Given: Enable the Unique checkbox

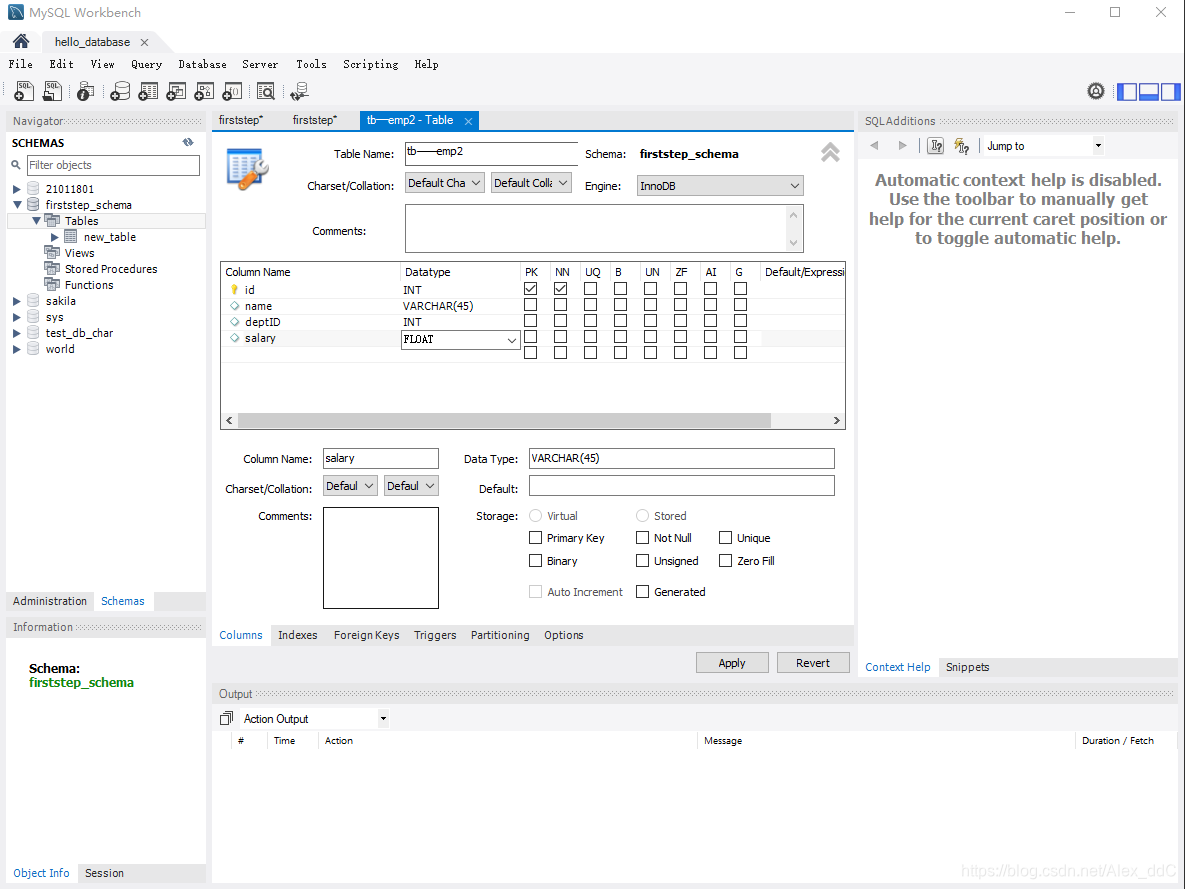Looking at the screenshot, I should (x=726, y=537).
